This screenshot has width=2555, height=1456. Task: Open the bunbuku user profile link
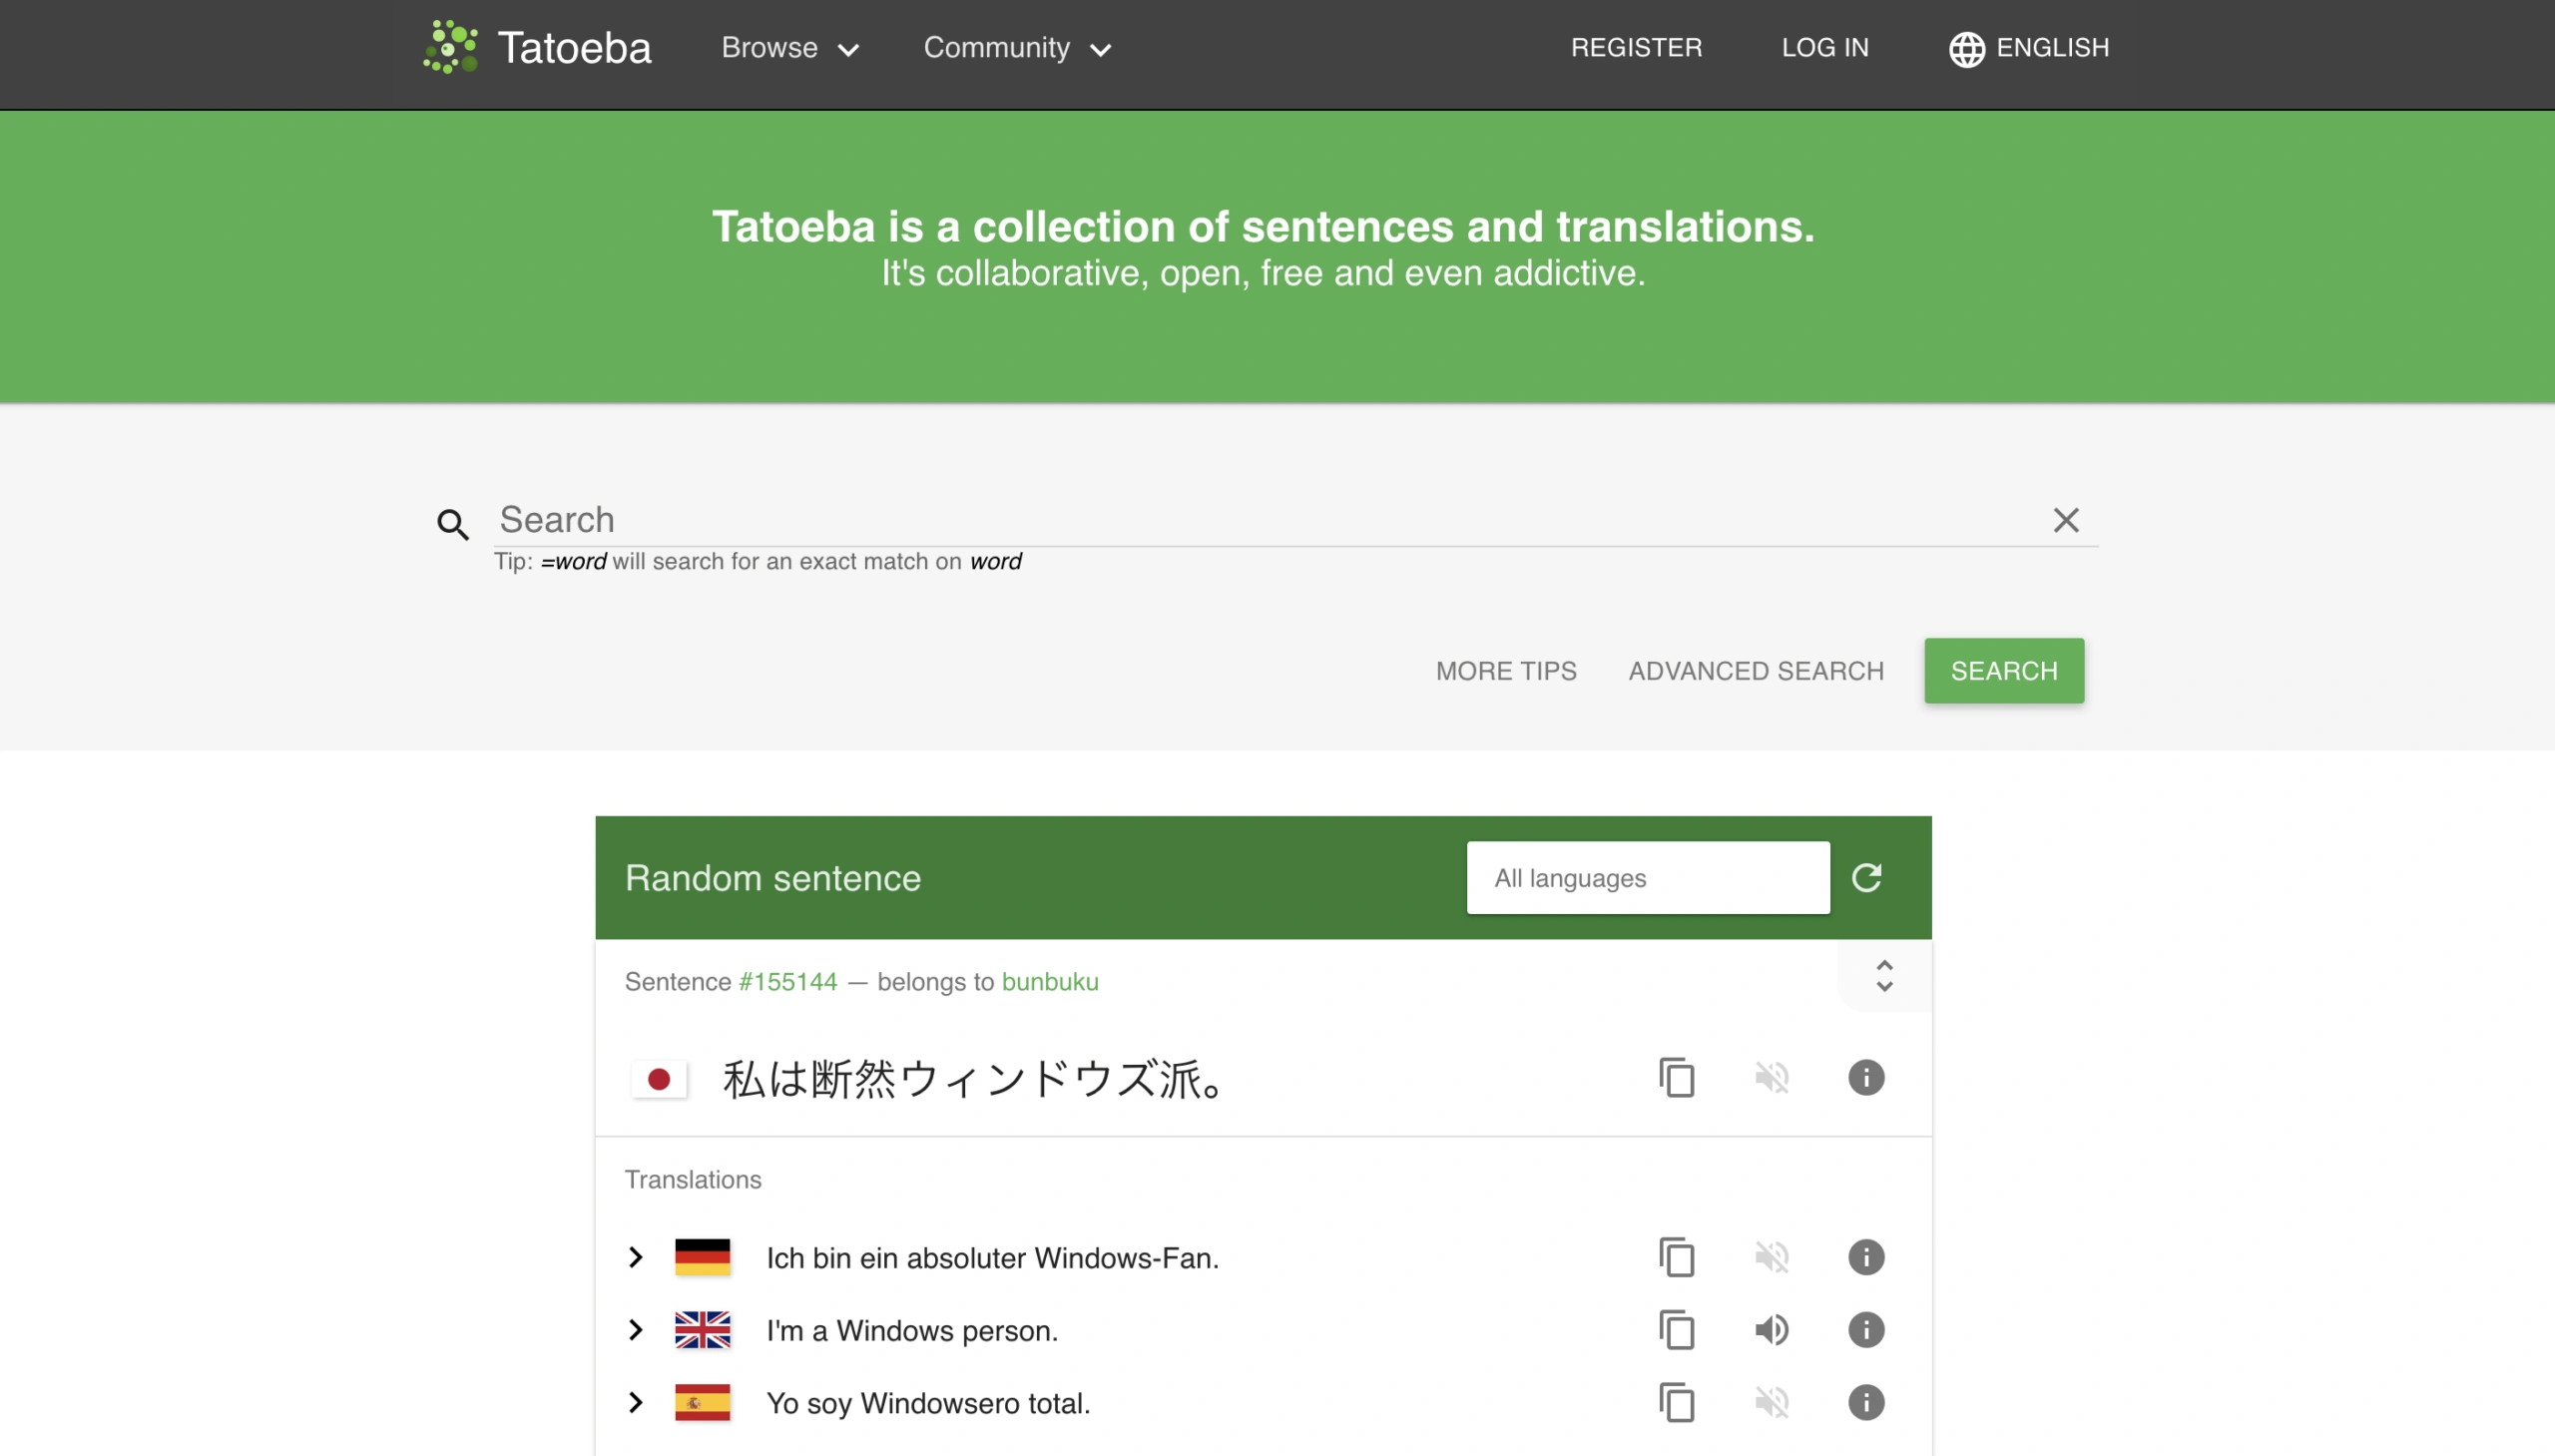pyautogui.click(x=1049, y=981)
